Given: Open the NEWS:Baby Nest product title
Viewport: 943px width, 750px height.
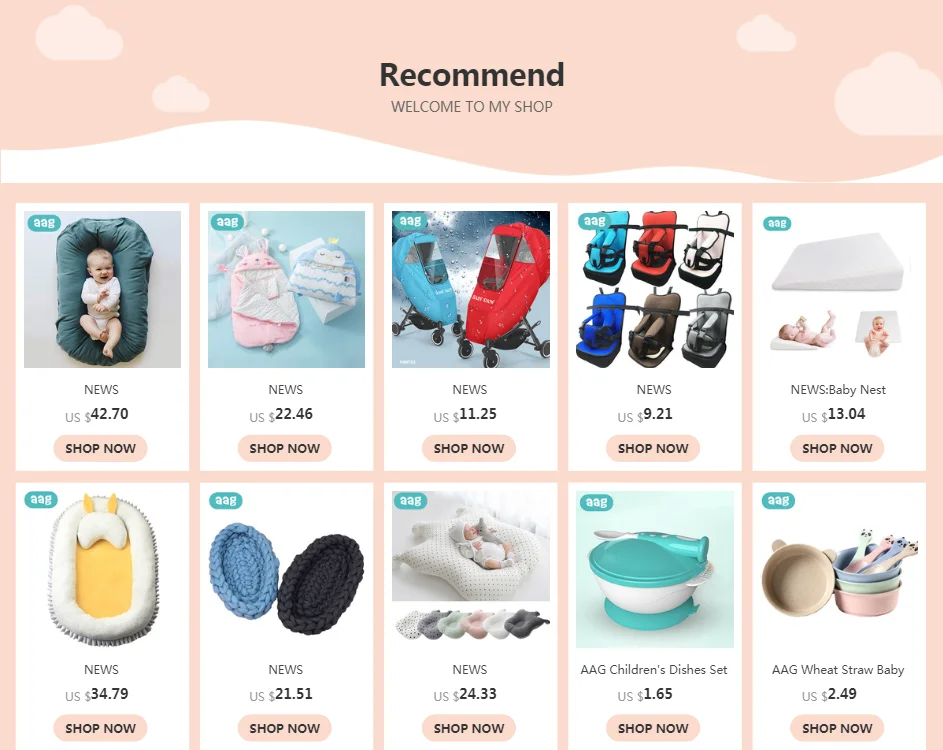Looking at the screenshot, I should click(x=838, y=390).
